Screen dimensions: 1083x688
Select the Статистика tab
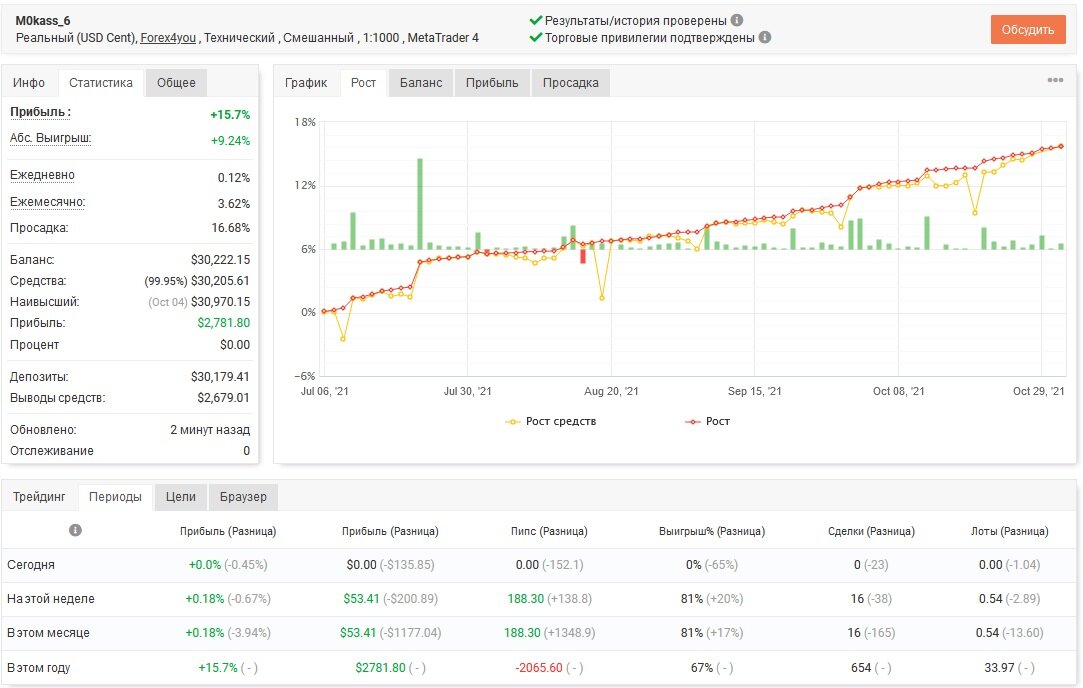tap(101, 83)
